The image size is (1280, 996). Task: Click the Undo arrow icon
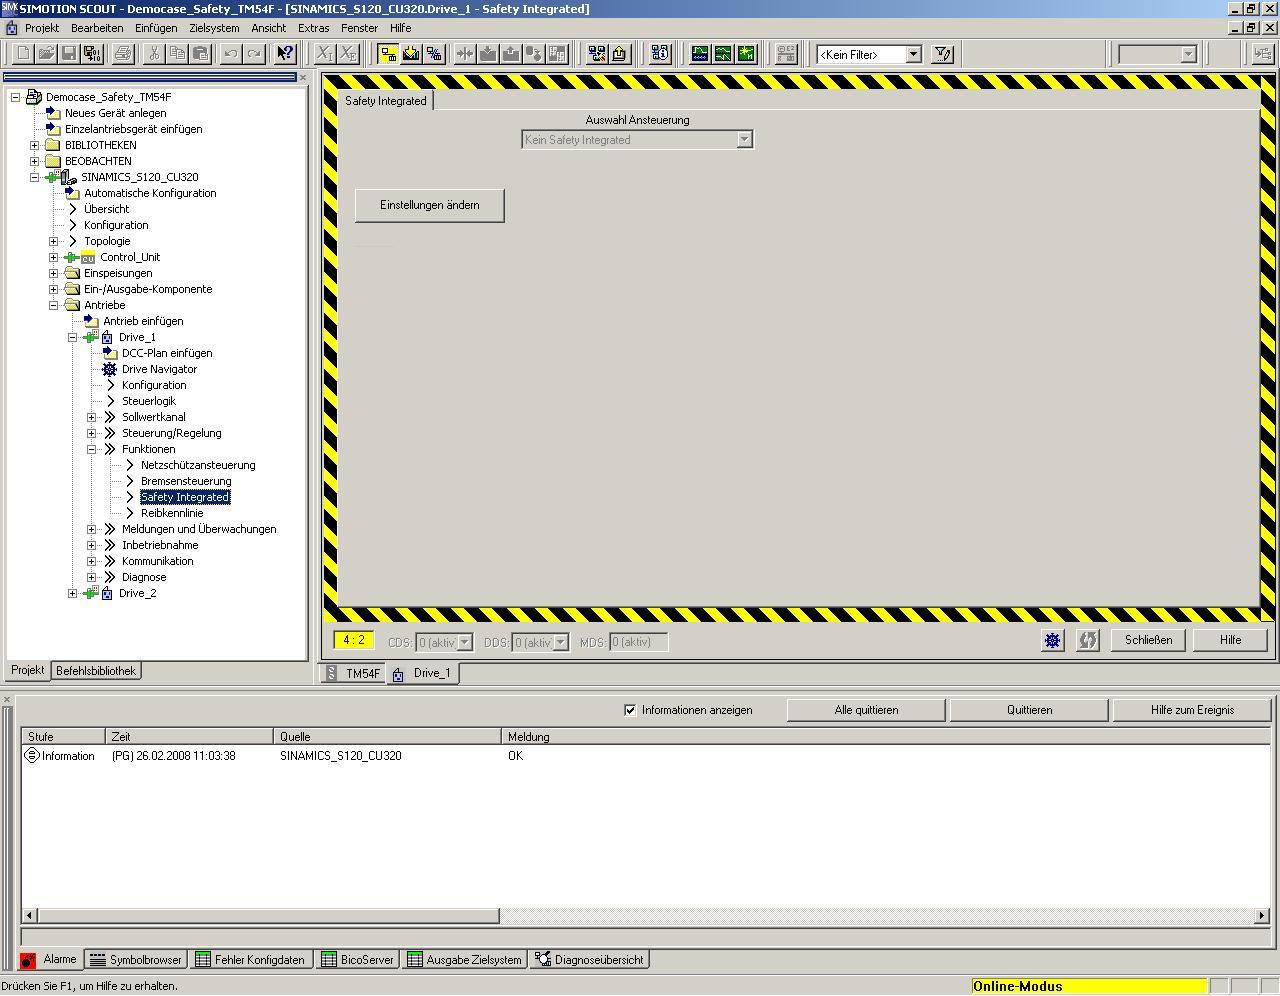click(231, 54)
